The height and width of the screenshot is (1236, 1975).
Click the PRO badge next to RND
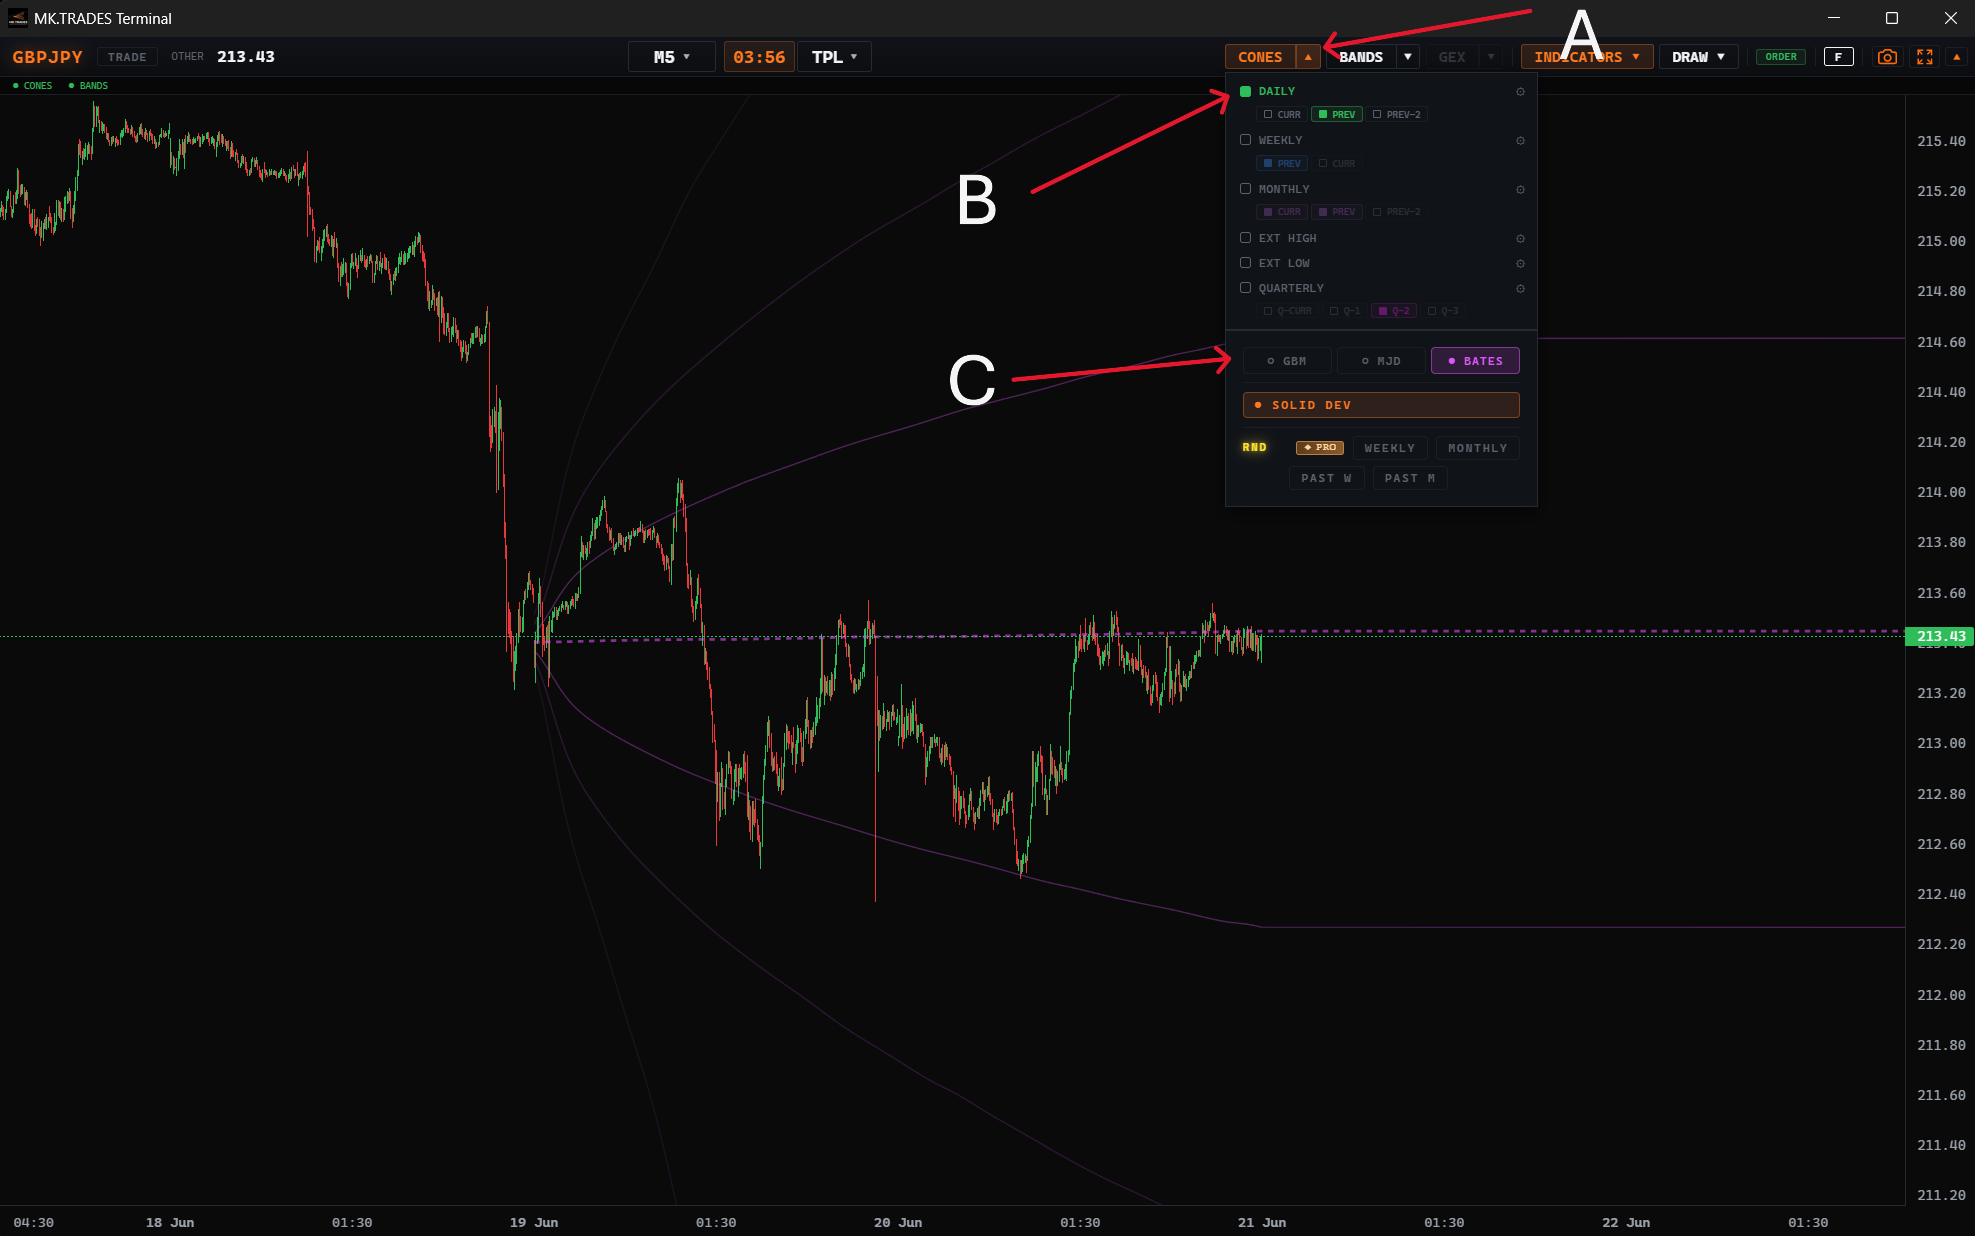point(1320,448)
